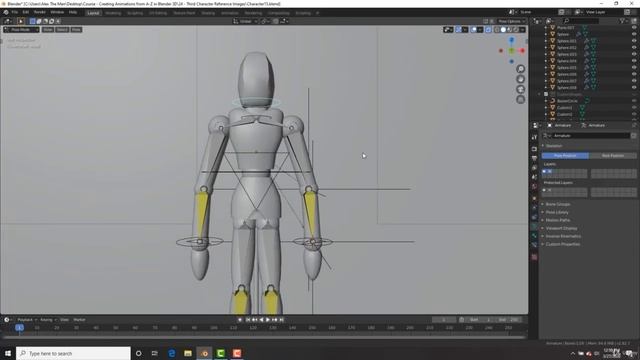Open the Edit menu
This screenshot has width=640, height=360.
pos(26,12)
